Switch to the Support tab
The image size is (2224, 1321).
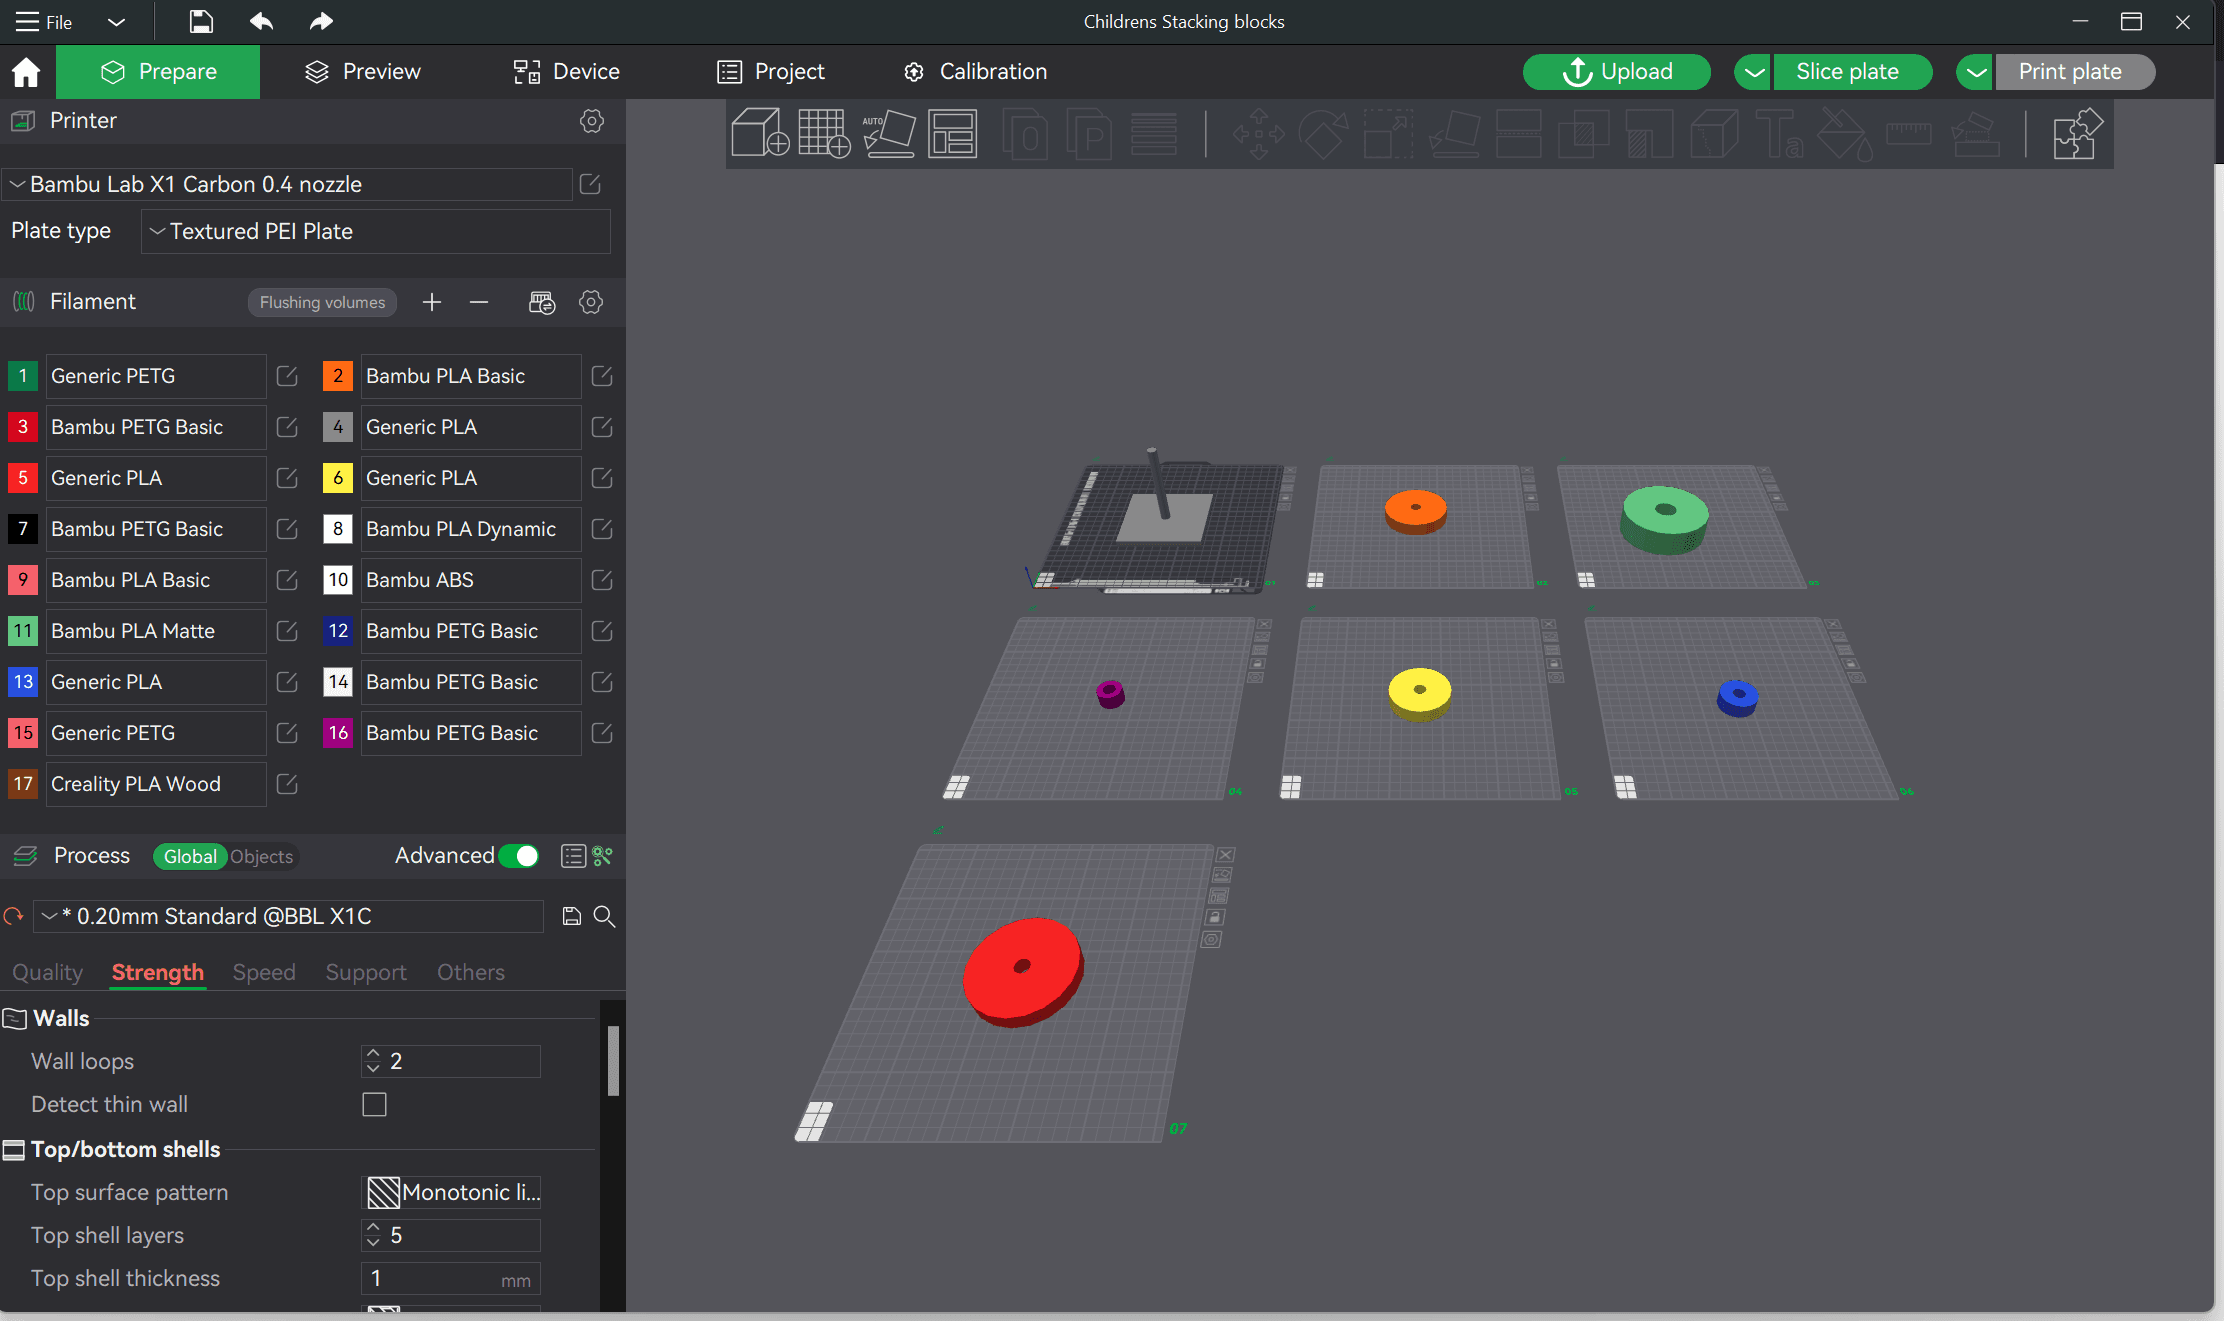[x=365, y=972]
